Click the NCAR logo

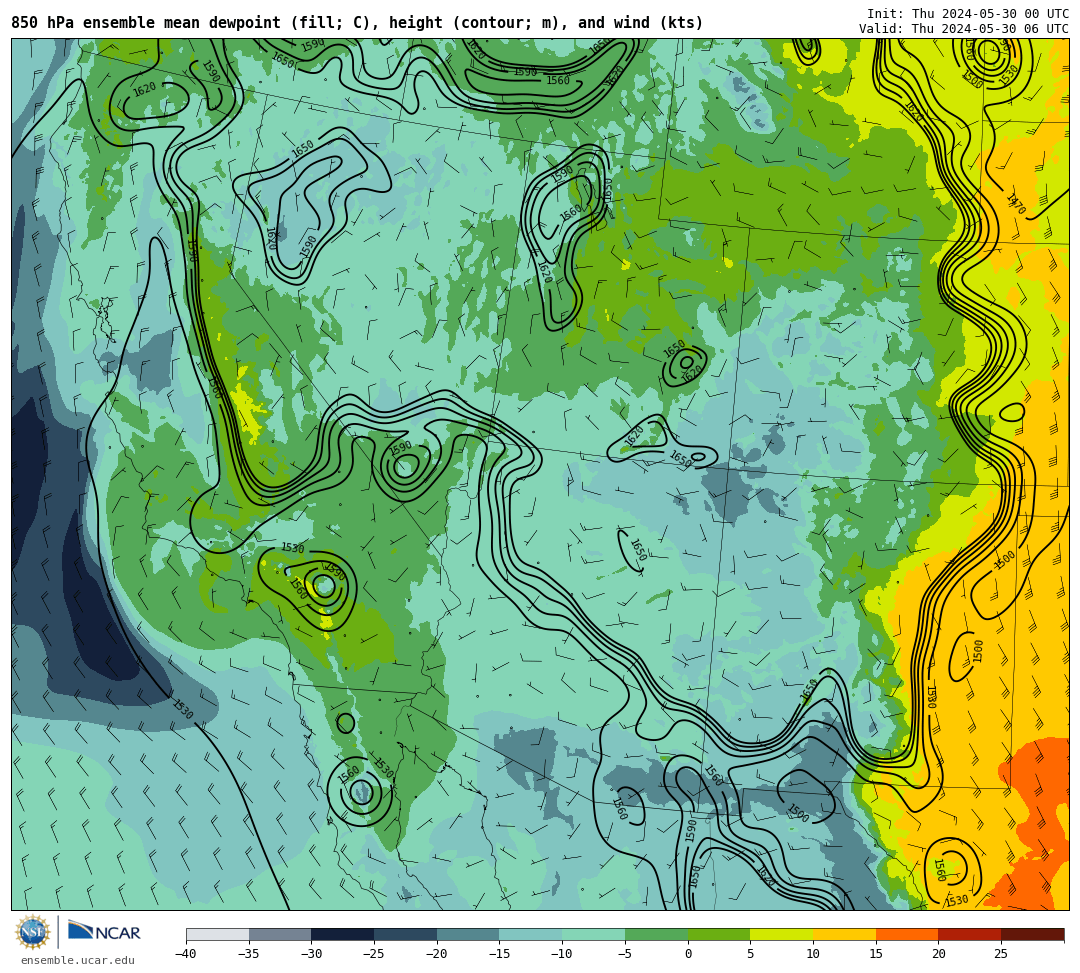104,932
